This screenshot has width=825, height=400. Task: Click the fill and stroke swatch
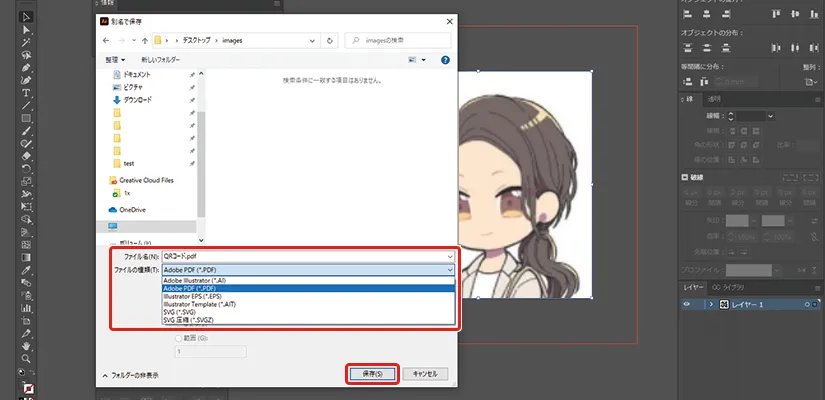tap(28, 389)
